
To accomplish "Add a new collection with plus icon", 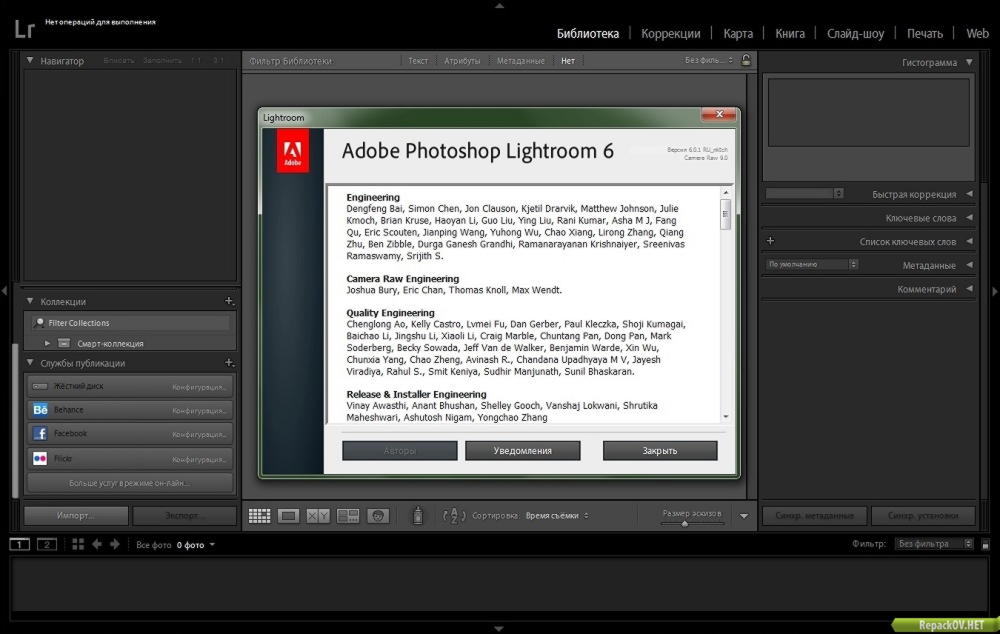I will click(x=229, y=300).
